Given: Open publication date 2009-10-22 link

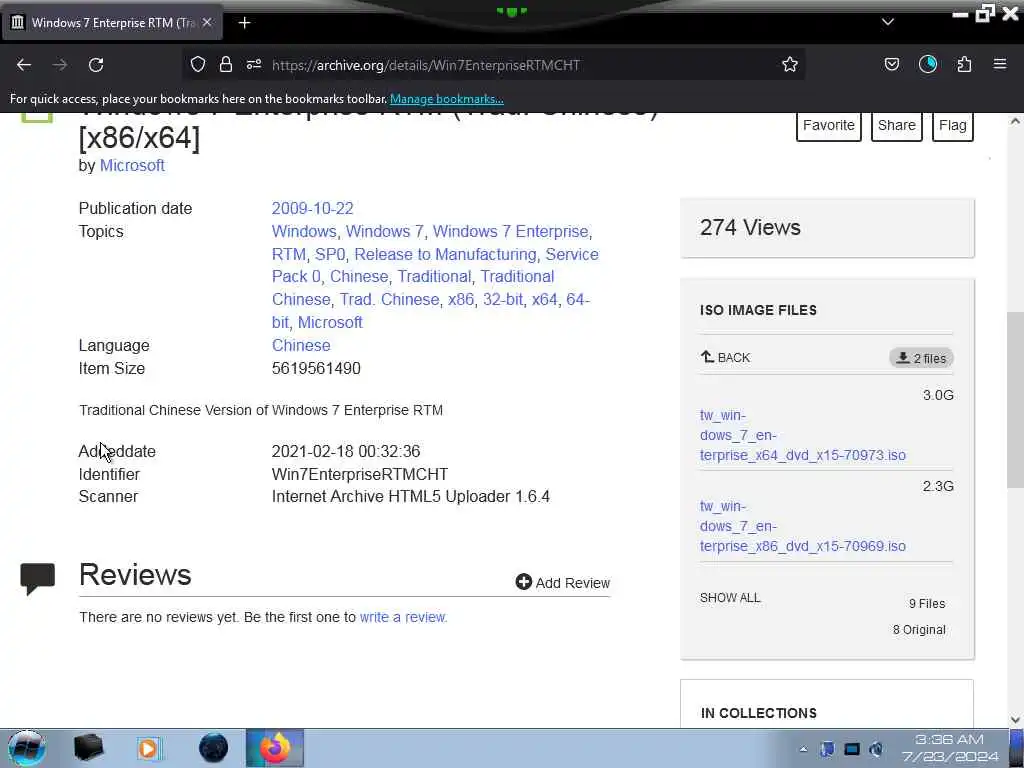Looking at the screenshot, I should click(x=312, y=208).
